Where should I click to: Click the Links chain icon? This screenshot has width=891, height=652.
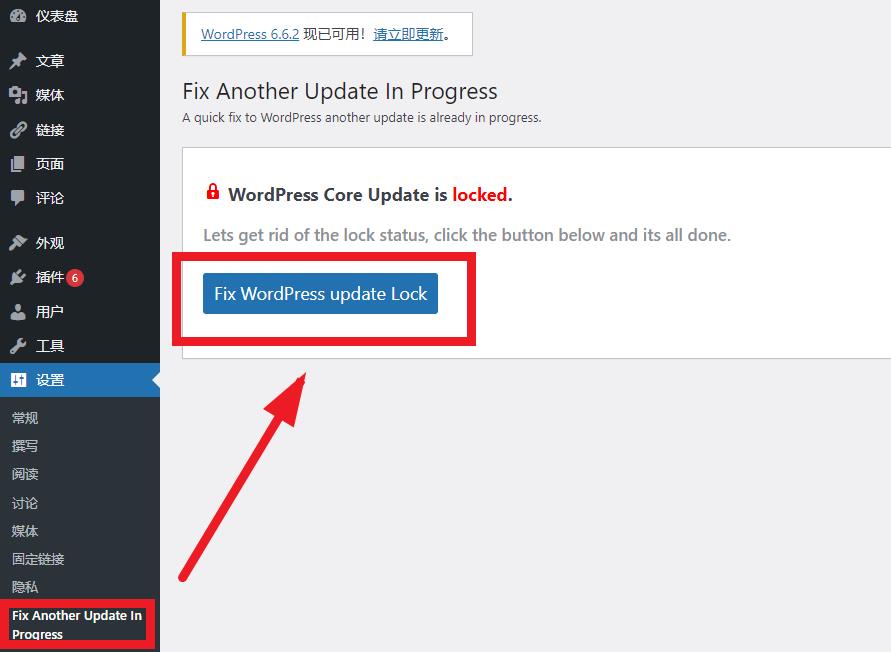18,130
